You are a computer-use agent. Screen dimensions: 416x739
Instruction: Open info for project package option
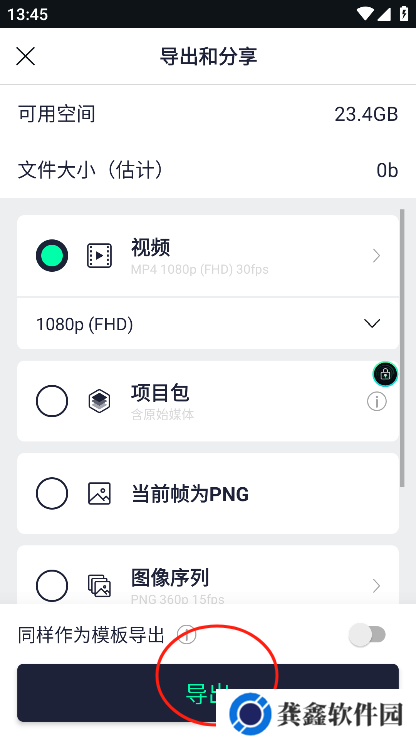[x=376, y=402]
